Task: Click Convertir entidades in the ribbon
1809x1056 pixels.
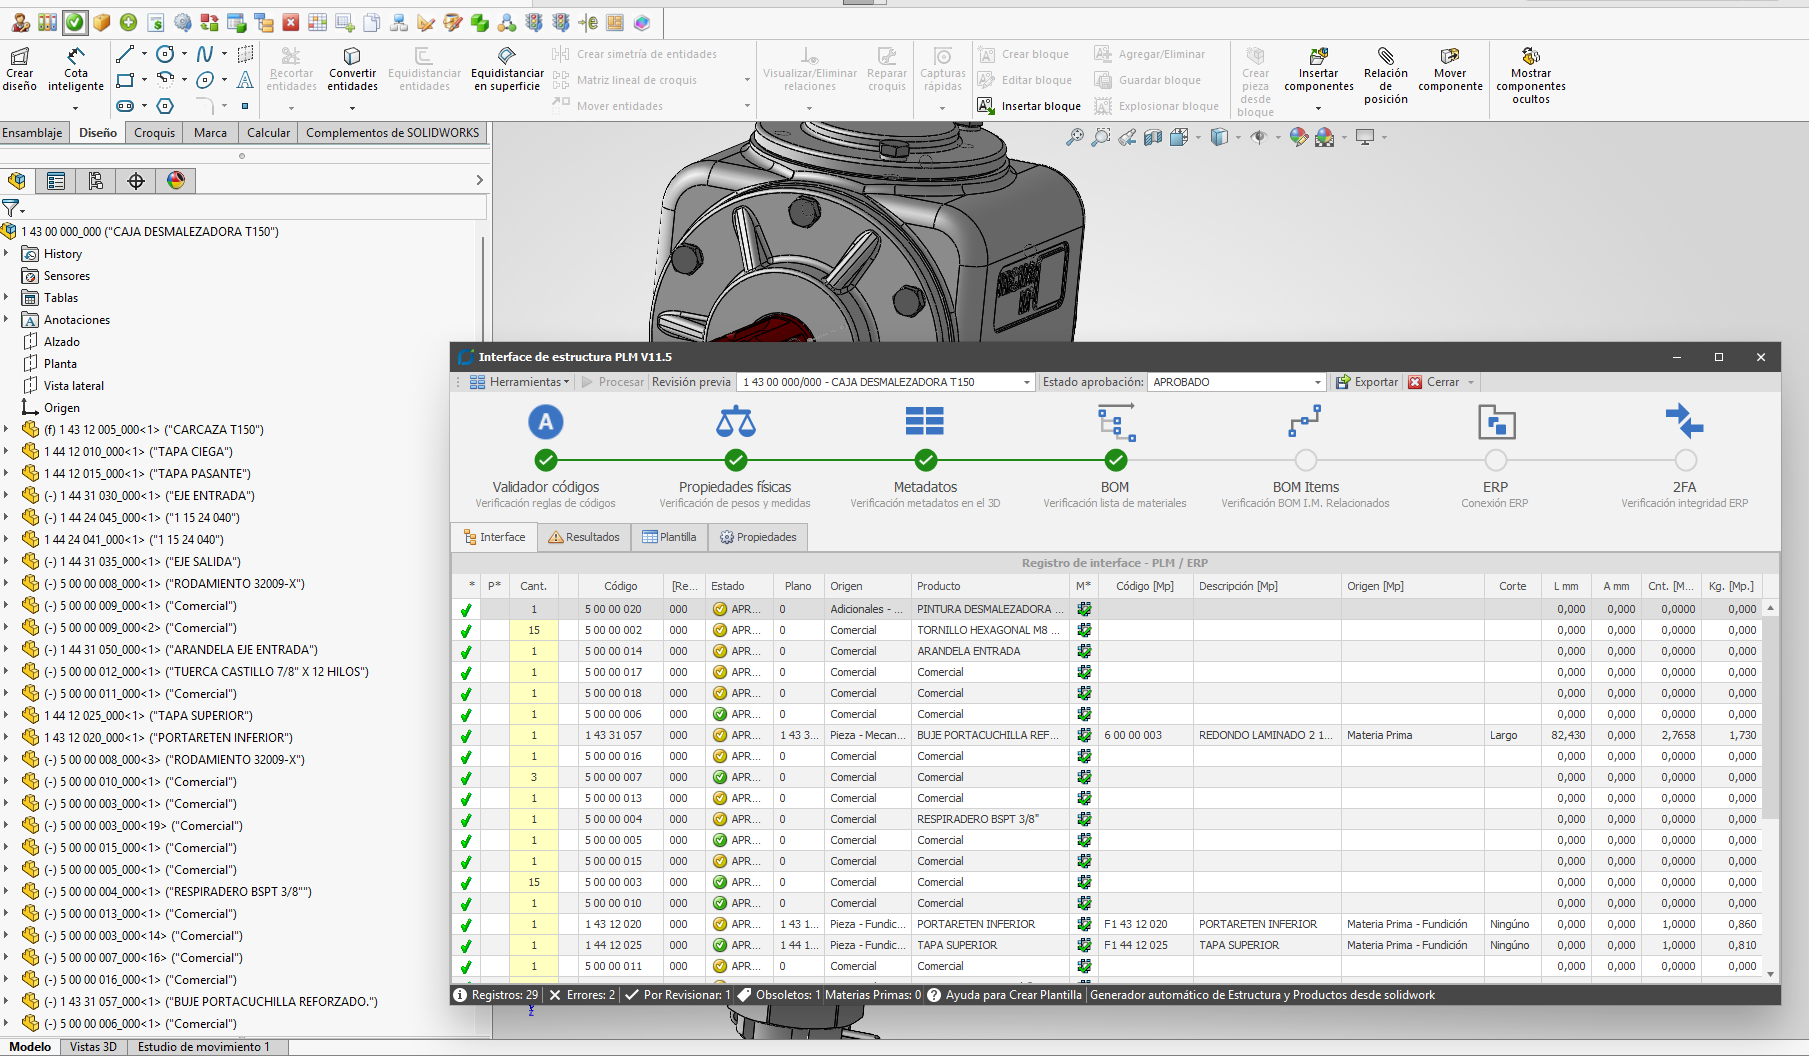Action: [x=352, y=69]
